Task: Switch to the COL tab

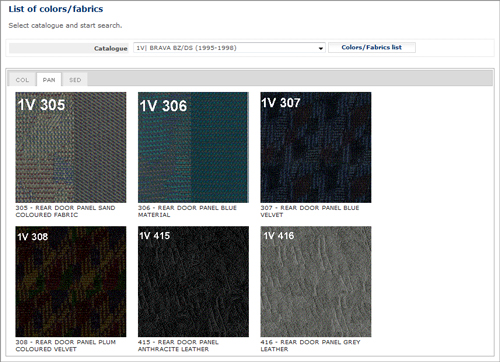Action: (x=22, y=80)
